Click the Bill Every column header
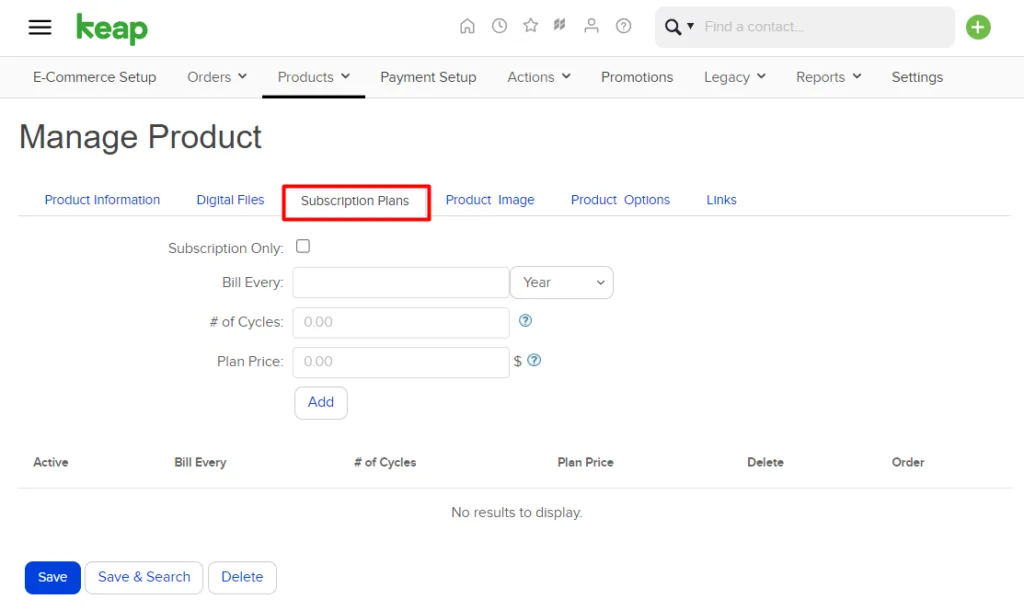This screenshot has height=611, width=1024. pos(200,462)
